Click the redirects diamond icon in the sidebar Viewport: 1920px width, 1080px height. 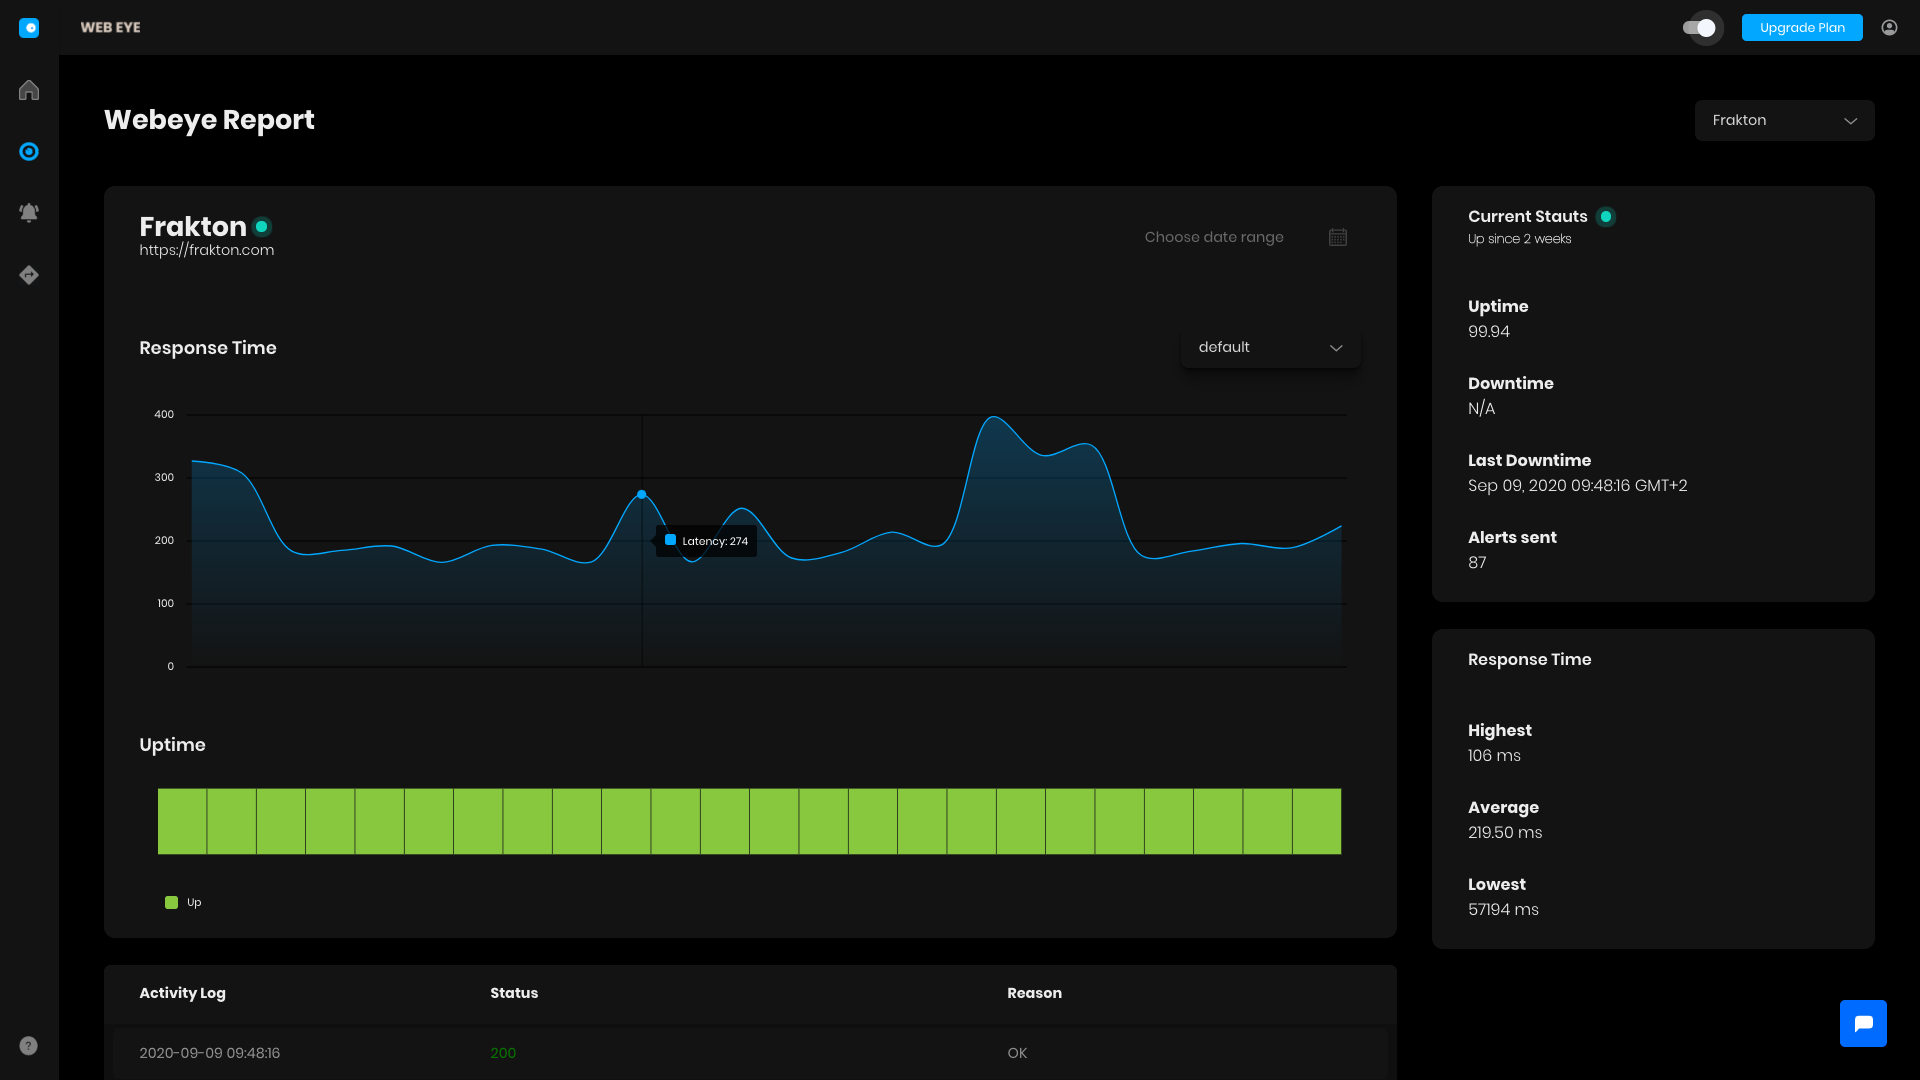[x=29, y=274]
